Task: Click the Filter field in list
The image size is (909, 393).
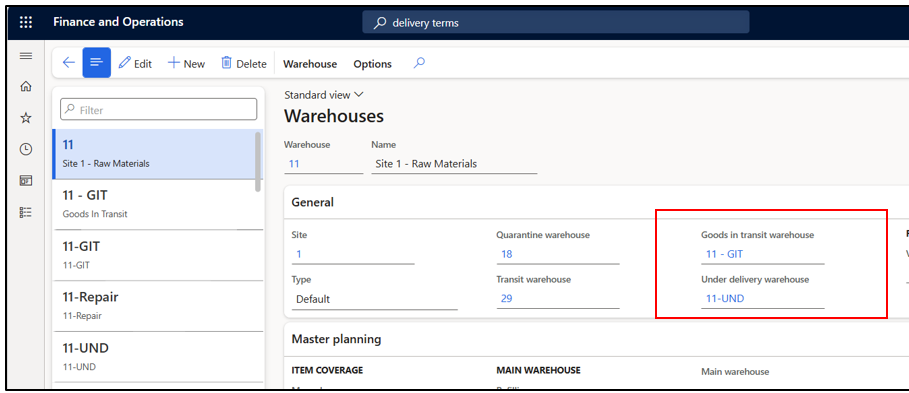Action: point(158,109)
